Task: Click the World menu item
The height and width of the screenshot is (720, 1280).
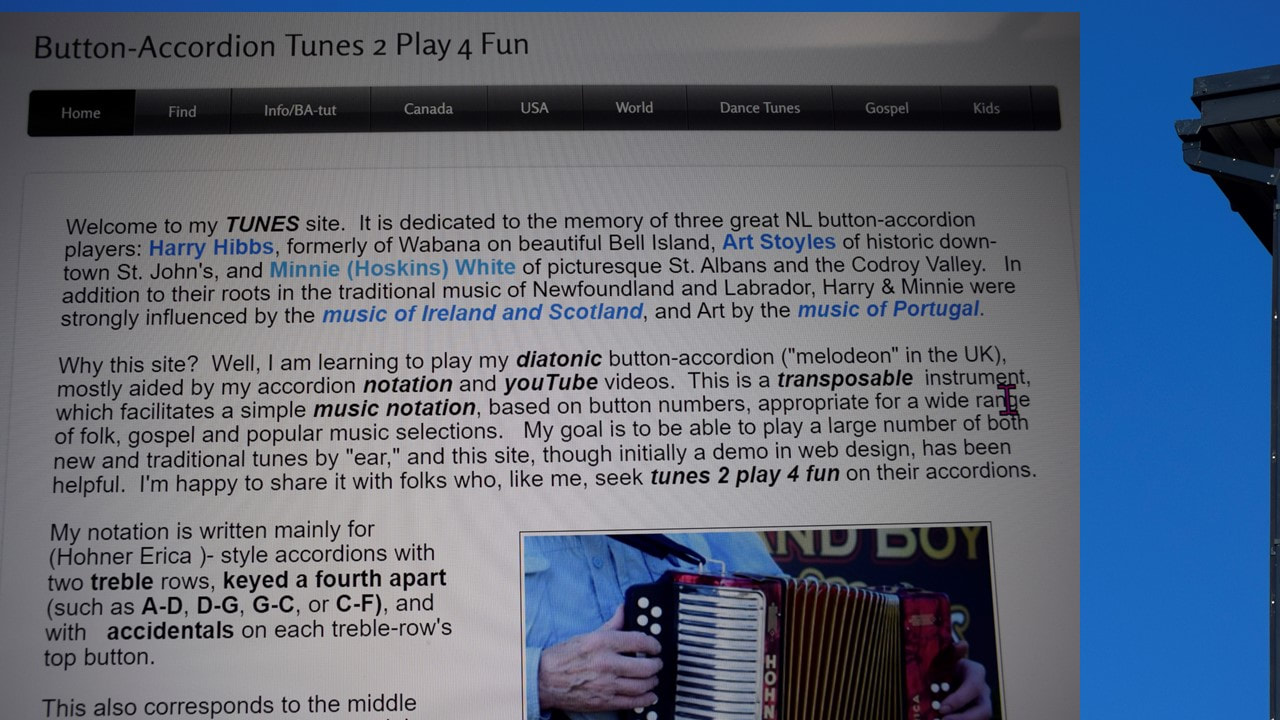Action: tap(634, 108)
